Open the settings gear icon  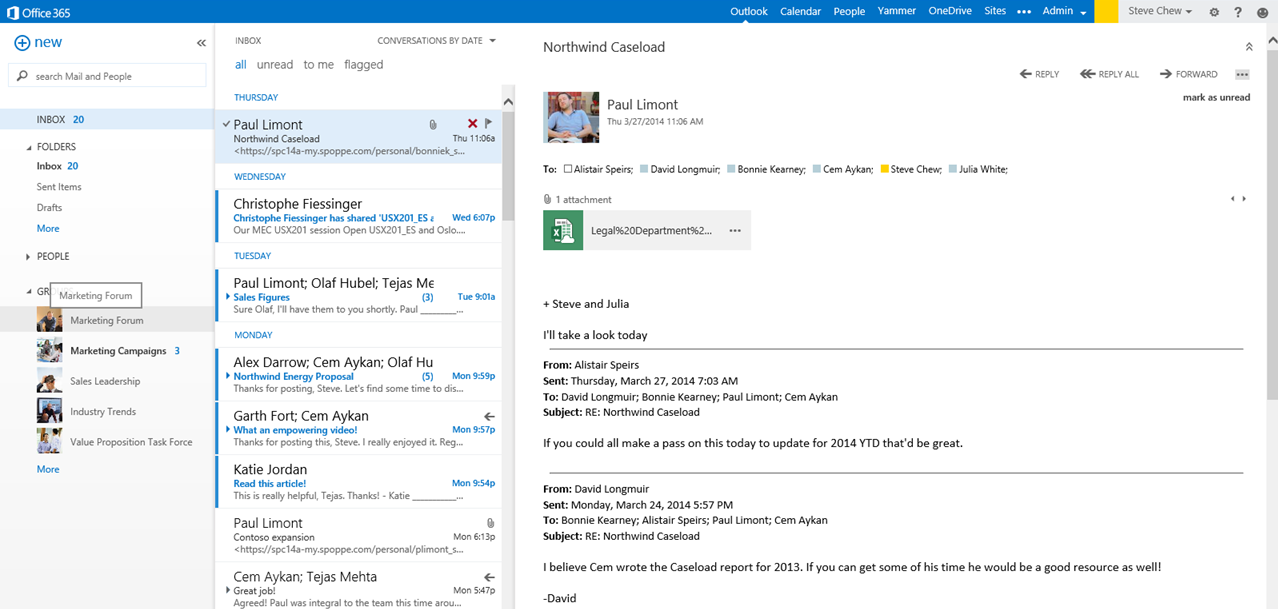pos(1214,12)
